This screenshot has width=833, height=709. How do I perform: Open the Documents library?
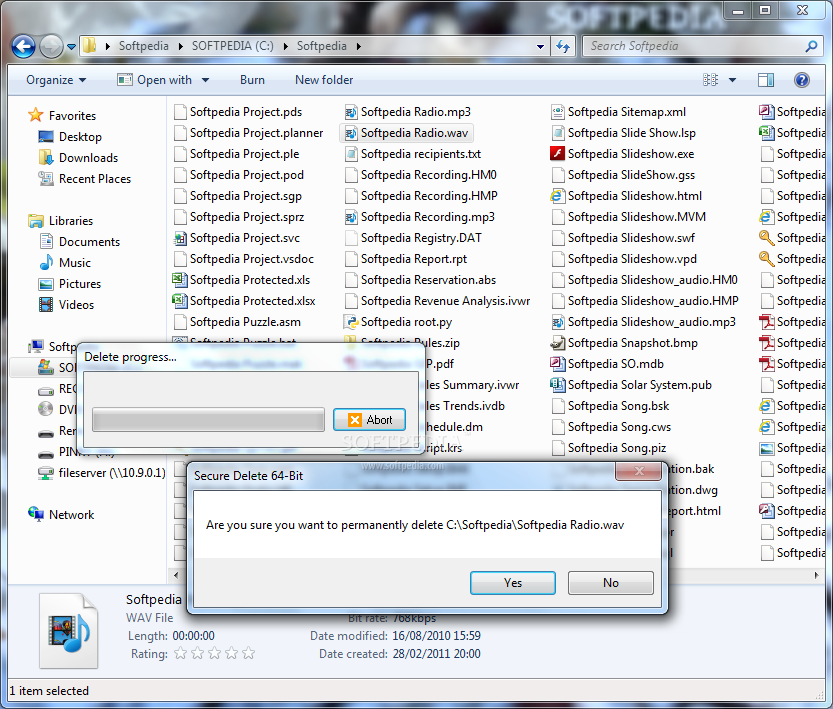click(x=79, y=242)
